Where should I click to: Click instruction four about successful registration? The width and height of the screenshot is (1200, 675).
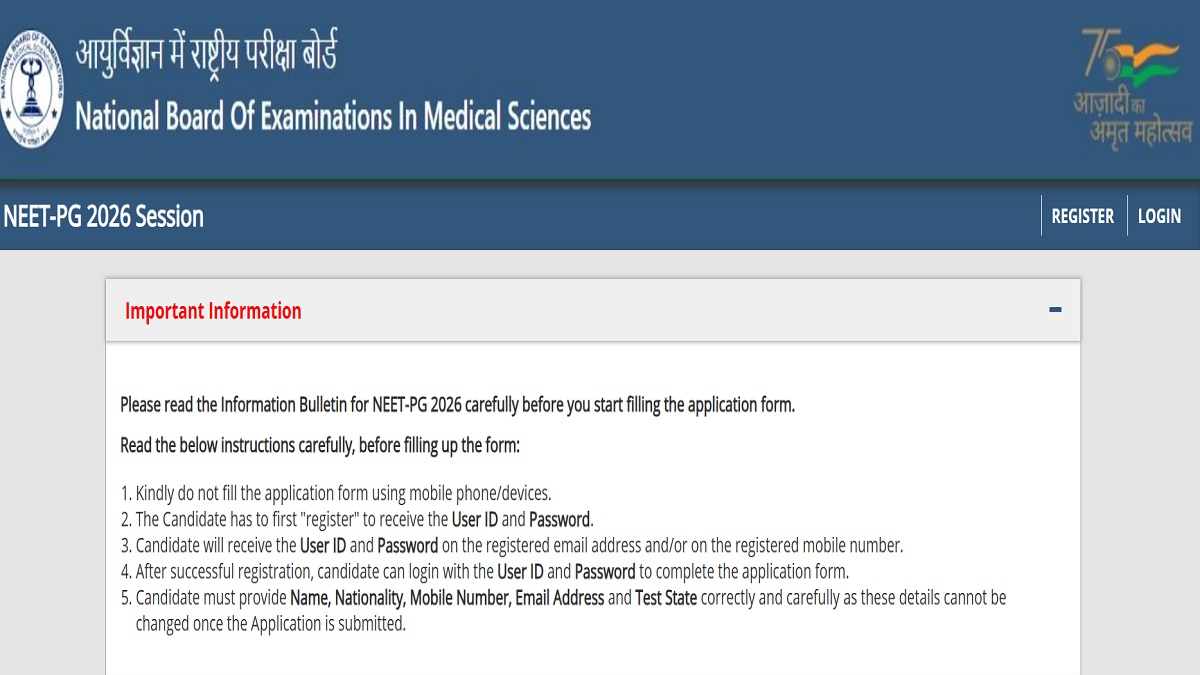point(484,571)
